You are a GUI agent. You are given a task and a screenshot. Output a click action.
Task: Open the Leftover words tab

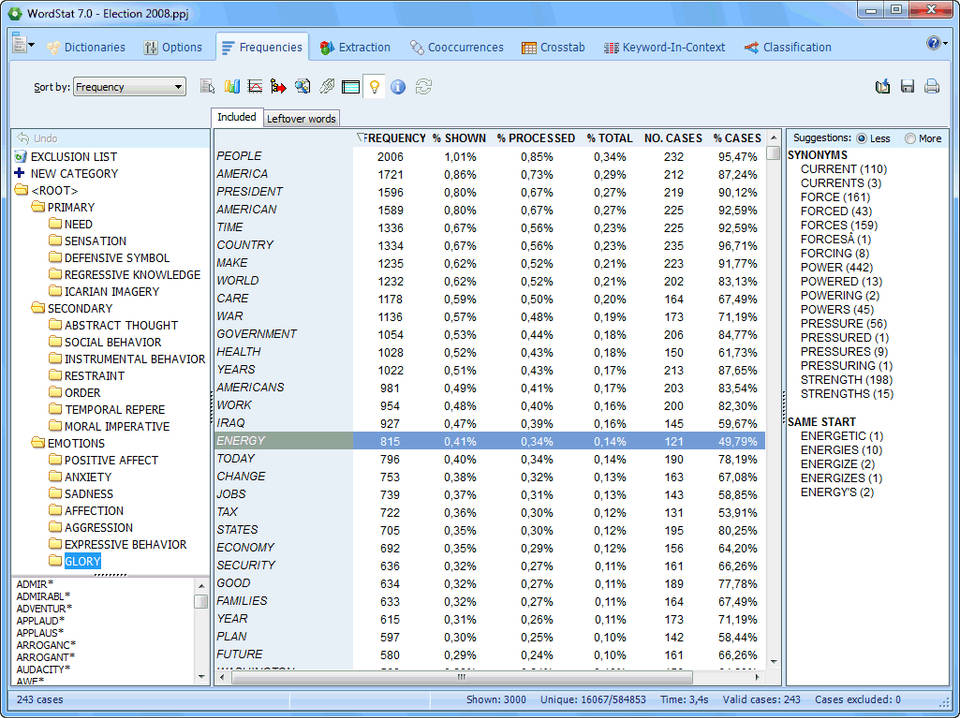pyautogui.click(x=301, y=118)
